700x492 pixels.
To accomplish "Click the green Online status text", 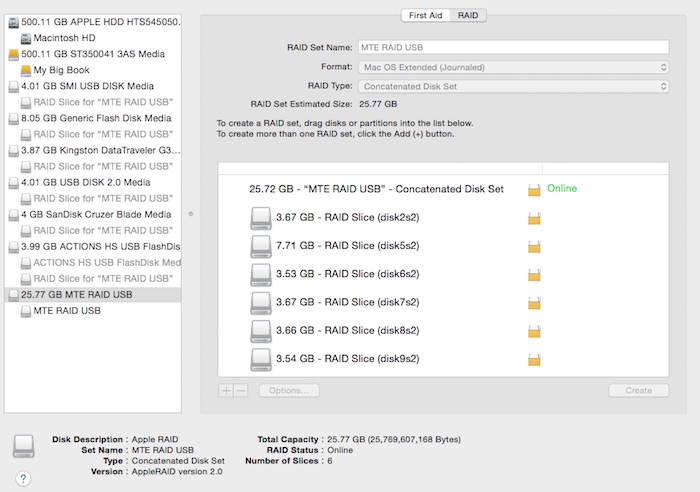I will [x=562, y=188].
